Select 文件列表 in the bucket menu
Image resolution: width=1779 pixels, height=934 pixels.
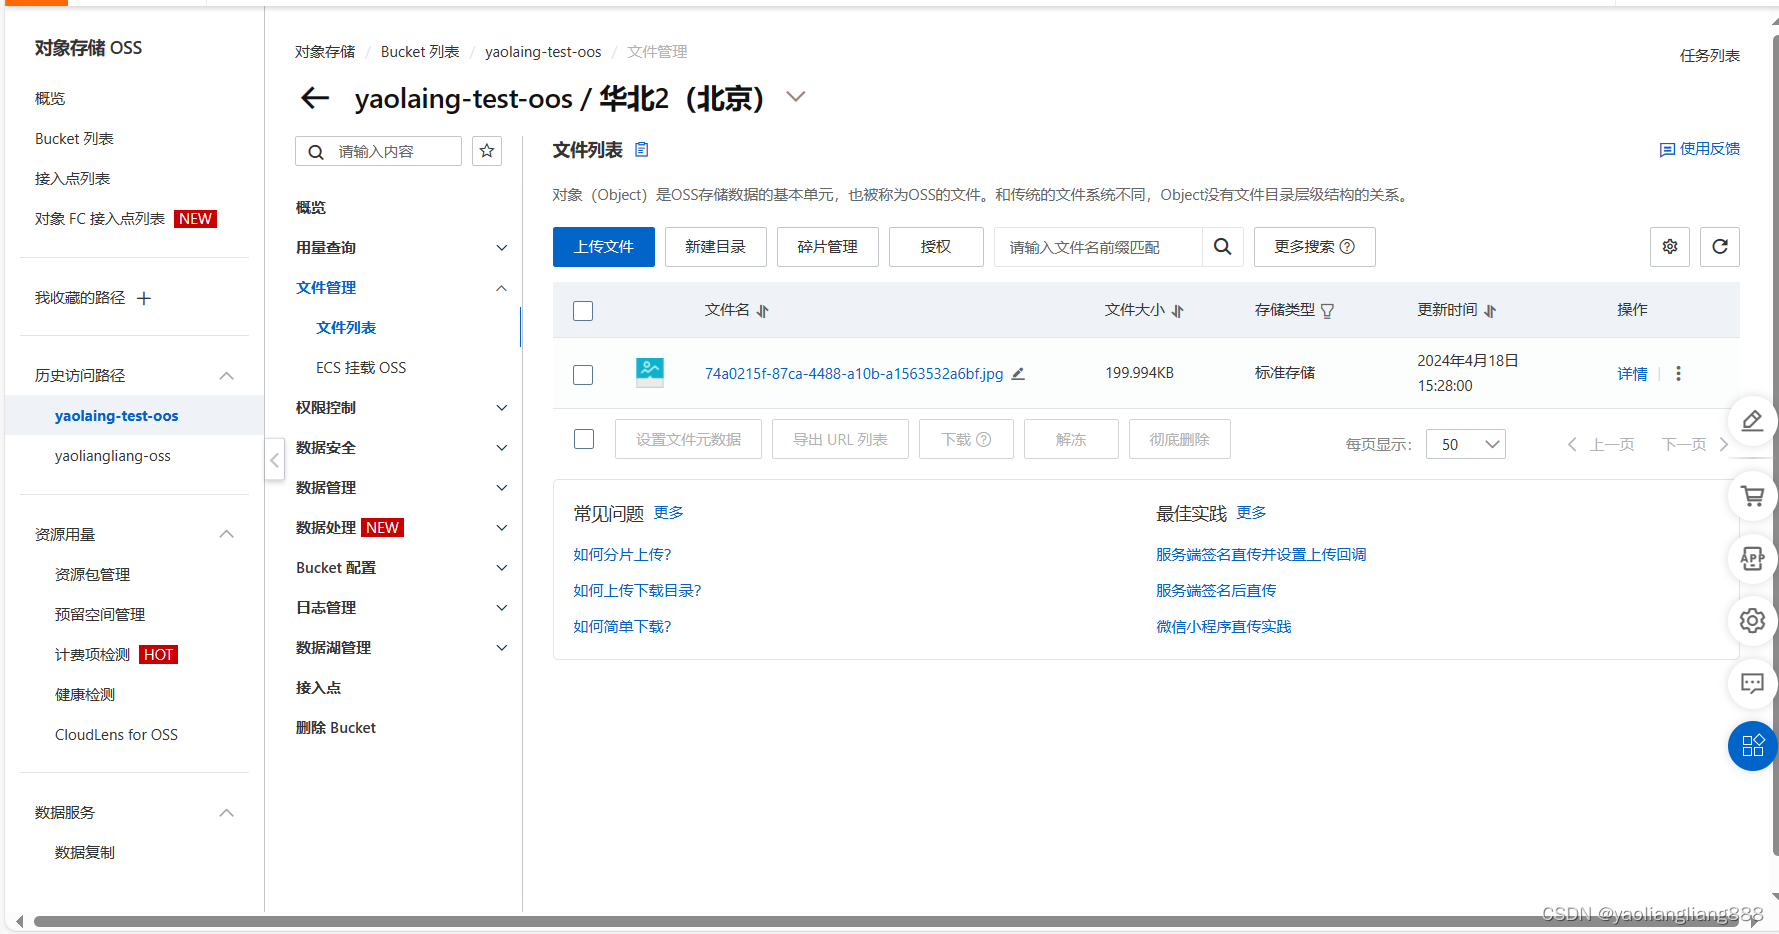[x=346, y=328]
